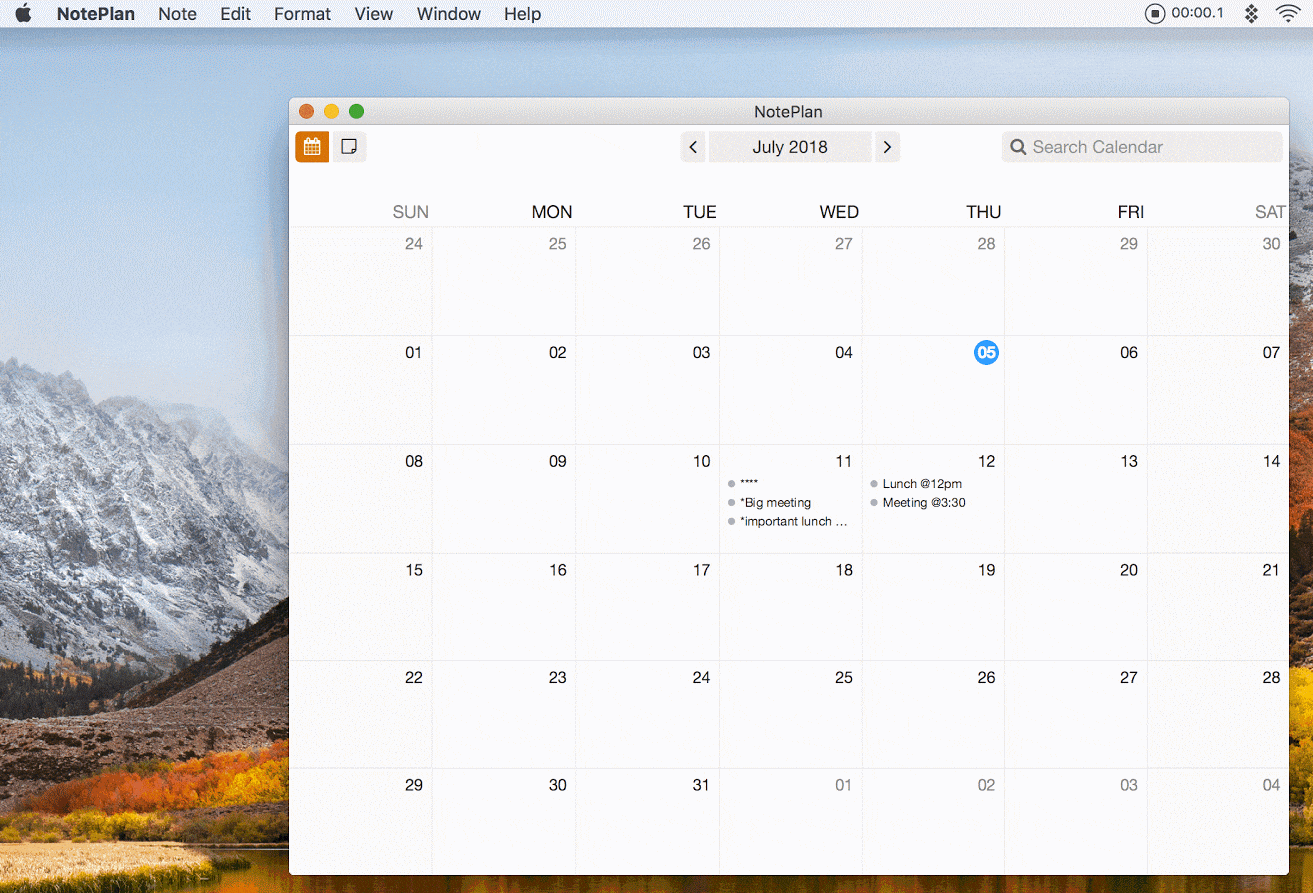
Task: Open the Format menu
Action: click(302, 14)
